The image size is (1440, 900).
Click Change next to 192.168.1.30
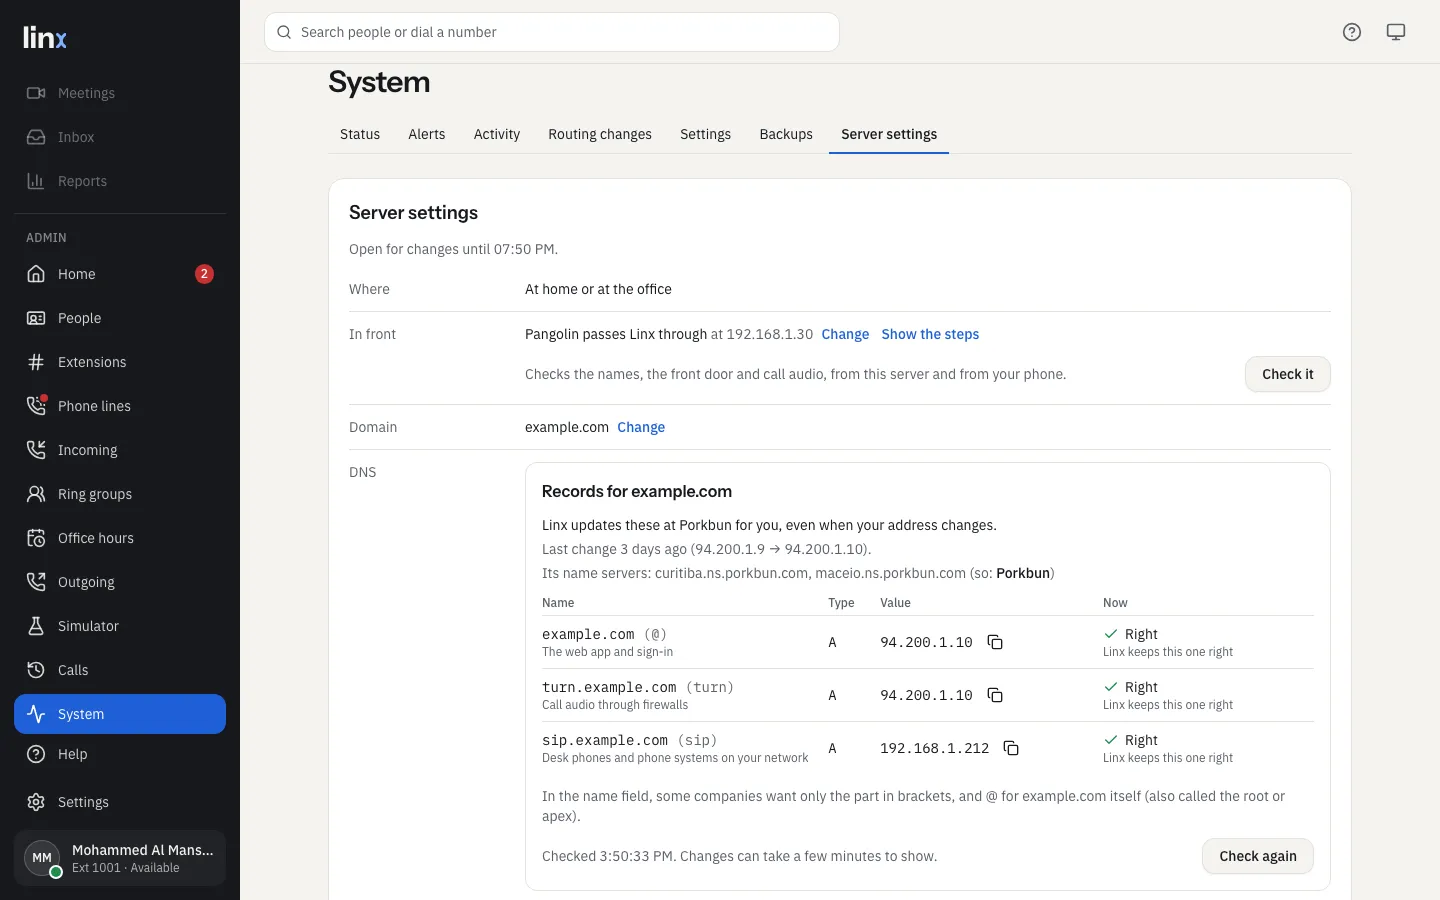point(845,334)
